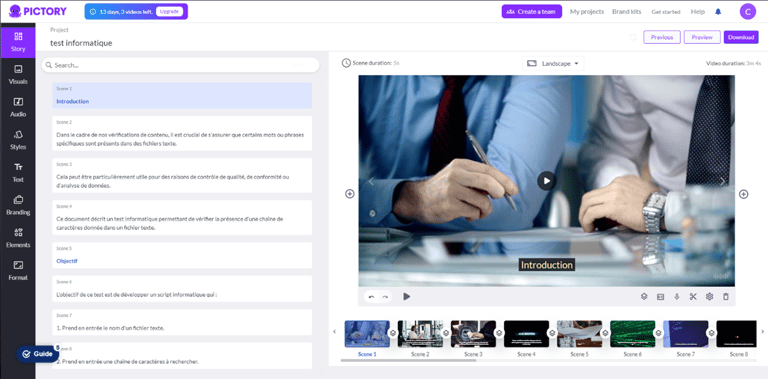
Task: Open scene settings gear icon
Action: (709, 296)
